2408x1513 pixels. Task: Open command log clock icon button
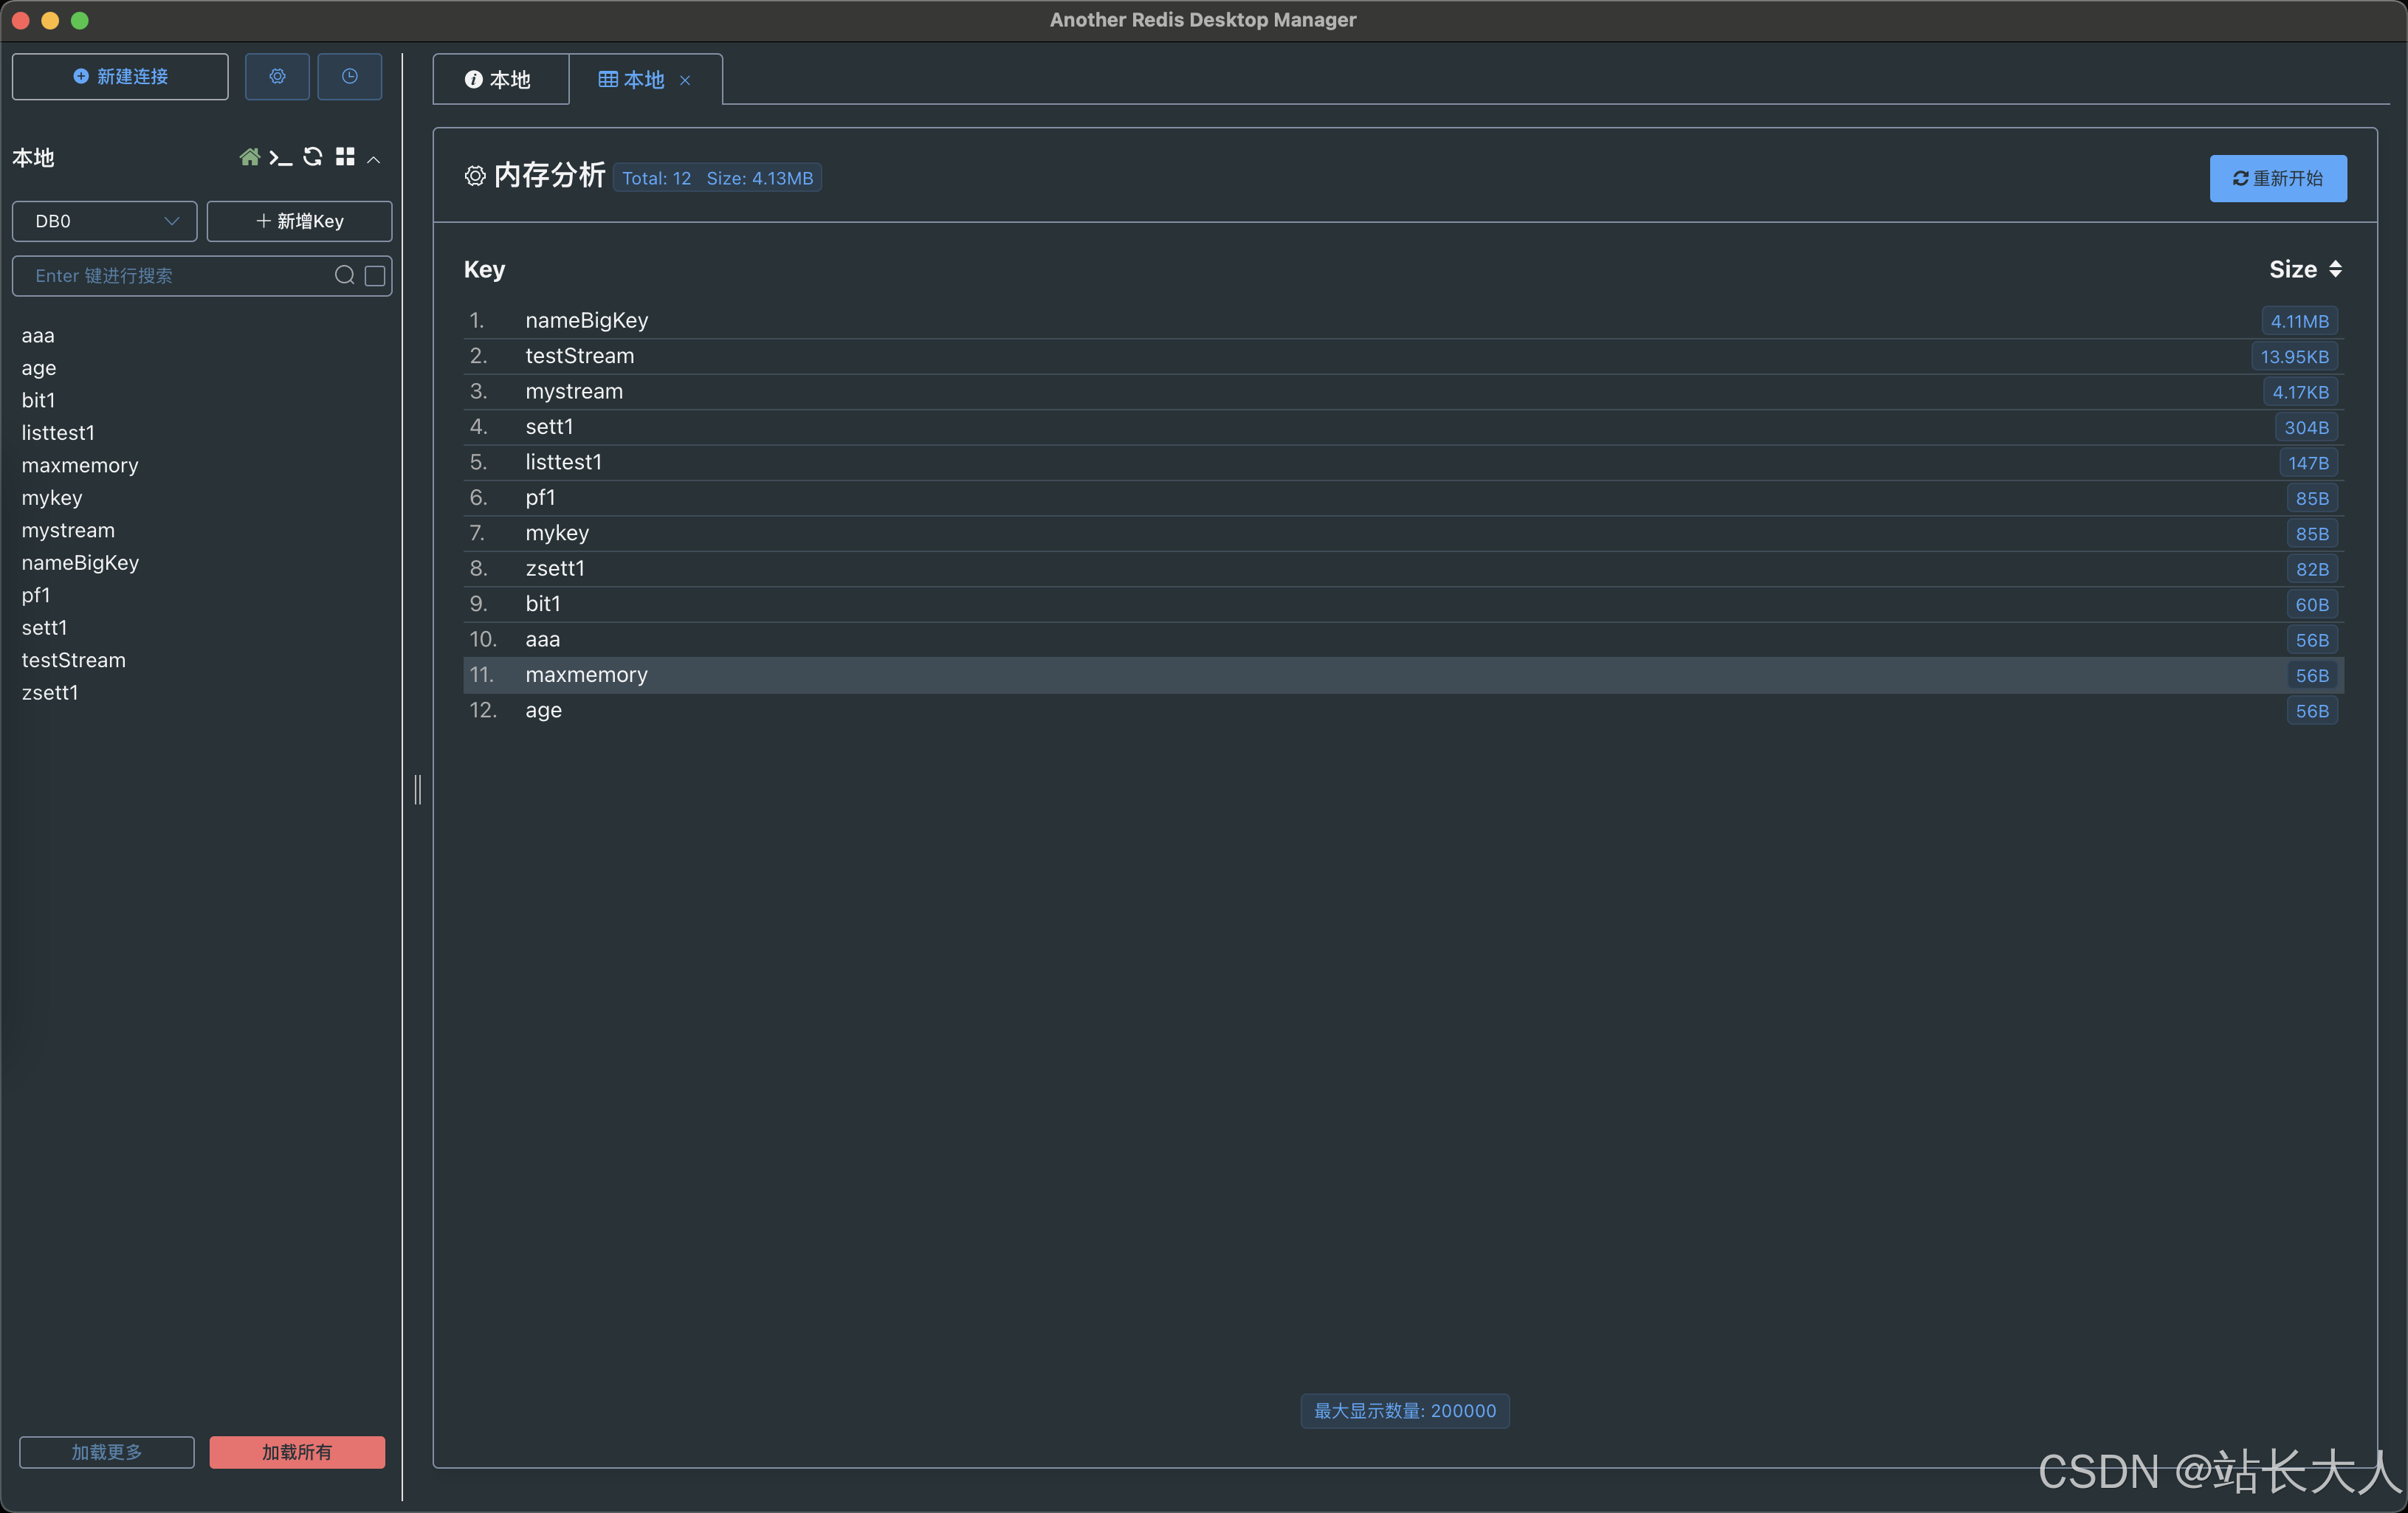(x=349, y=76)
